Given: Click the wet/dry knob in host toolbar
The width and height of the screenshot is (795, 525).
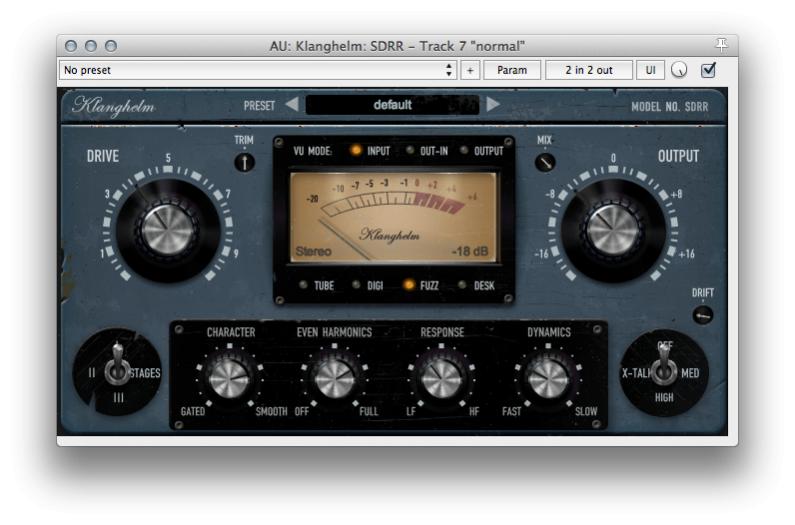Looking at the screenshot, I should [x=679, y=70].
